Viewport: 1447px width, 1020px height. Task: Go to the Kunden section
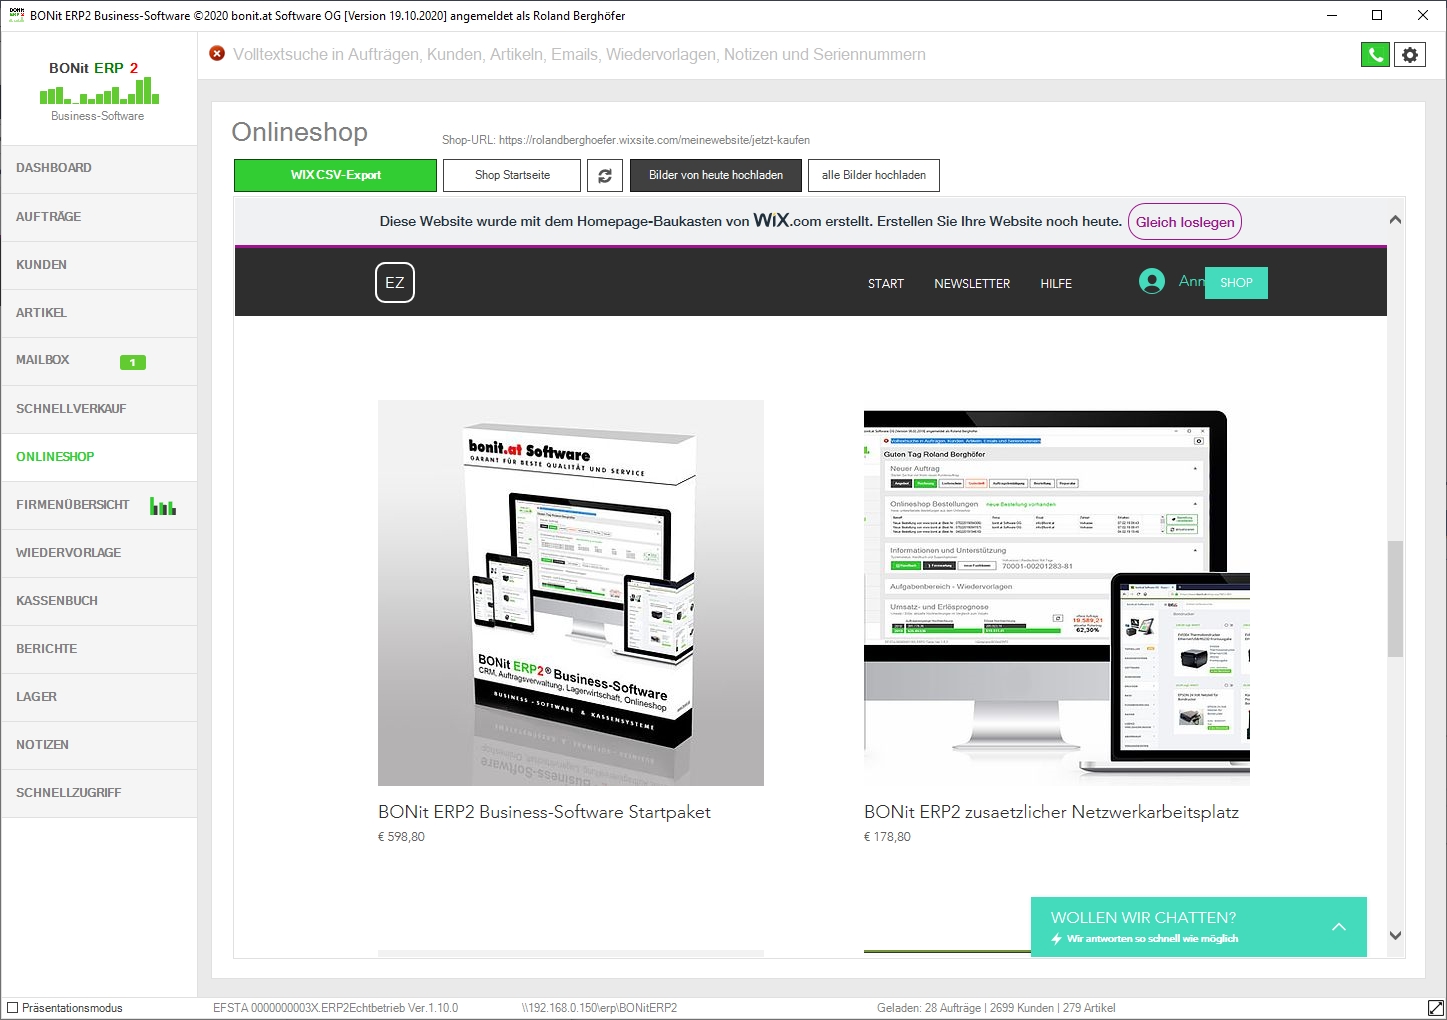[99, 265]
